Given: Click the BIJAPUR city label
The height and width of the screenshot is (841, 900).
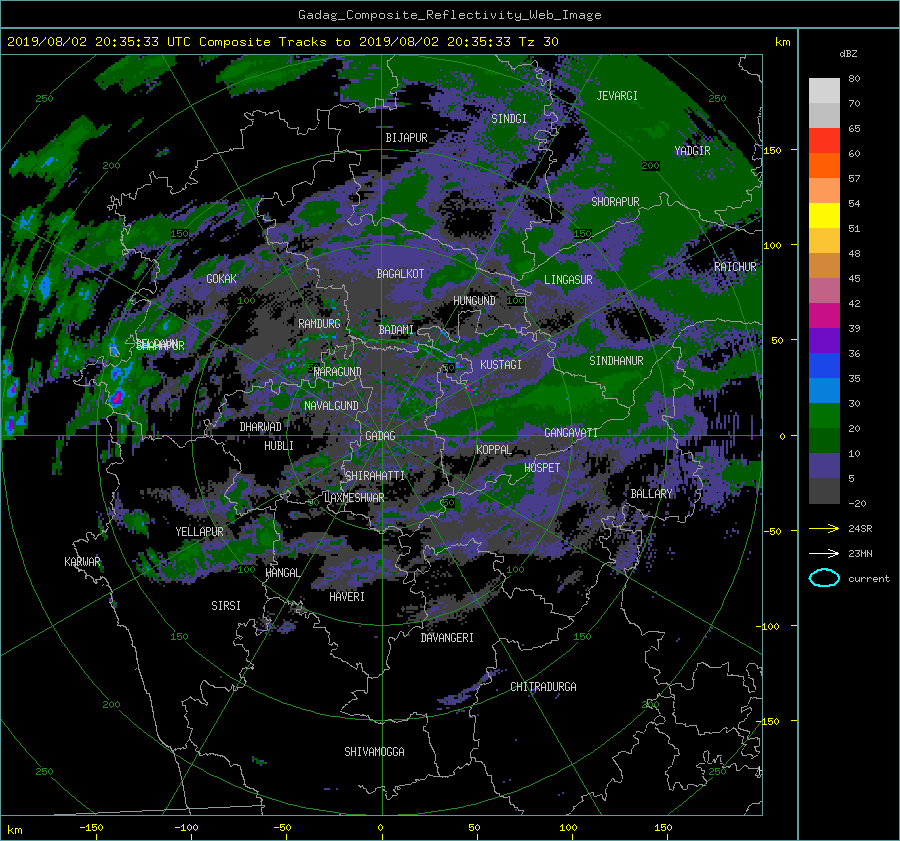Looking at the screenshot, I should click(406, 138).
